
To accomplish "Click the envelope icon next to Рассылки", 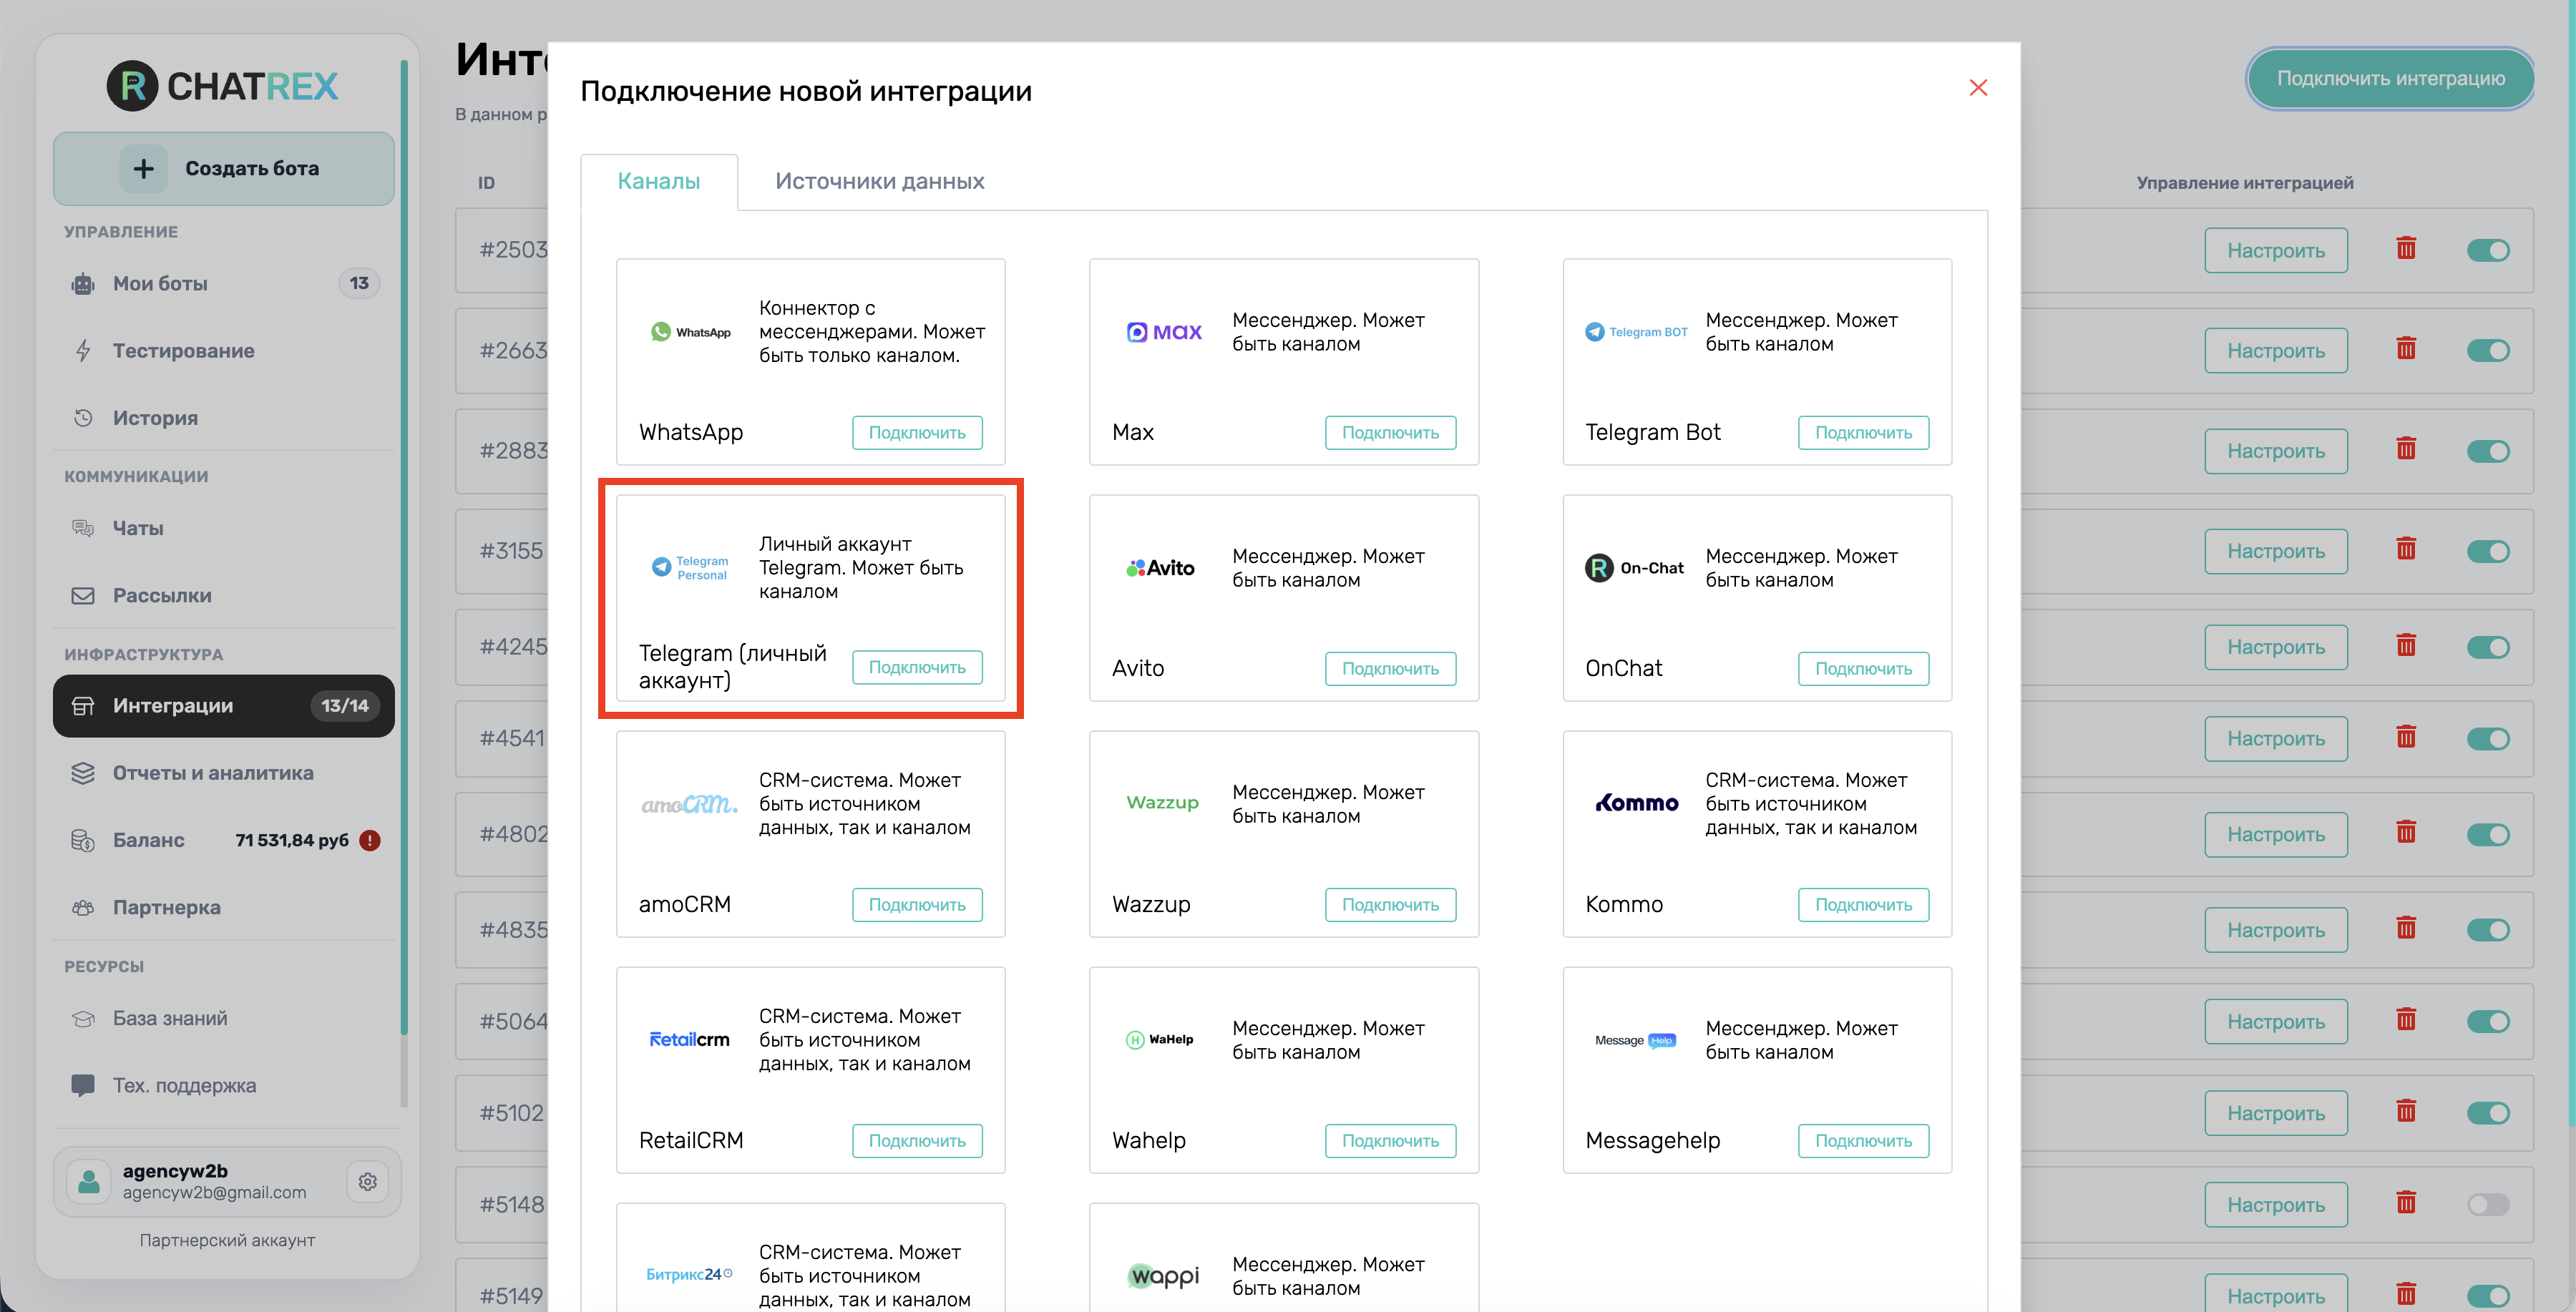I will [x=83, y=596].
